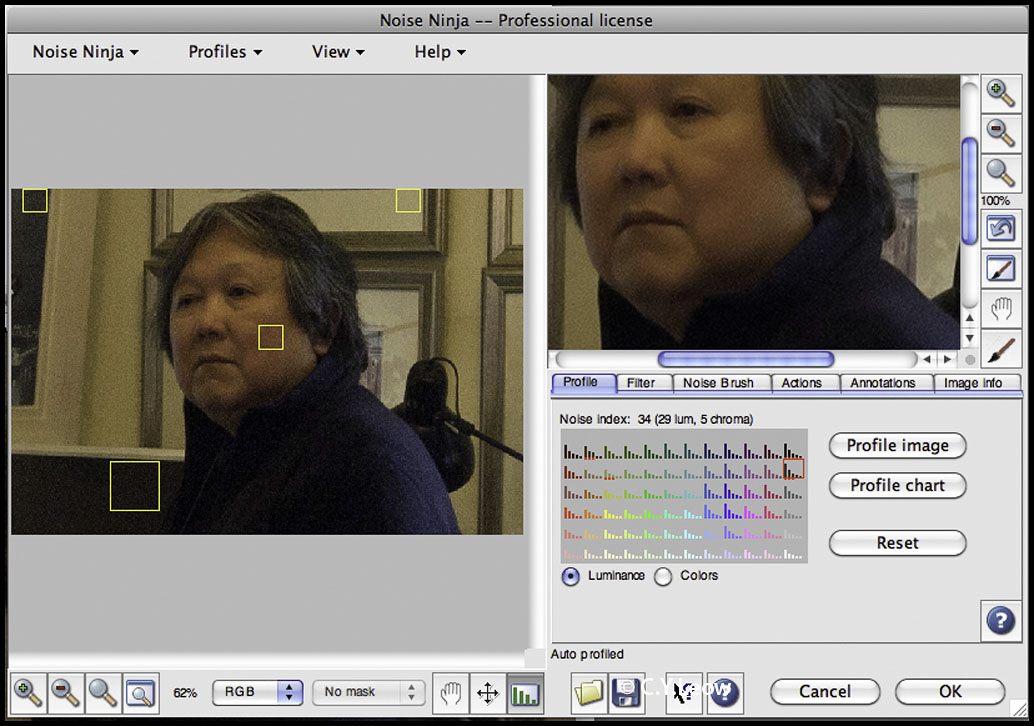The image size is (1034, 726).
Task: Click the OK button
Action: coord(950,692)
